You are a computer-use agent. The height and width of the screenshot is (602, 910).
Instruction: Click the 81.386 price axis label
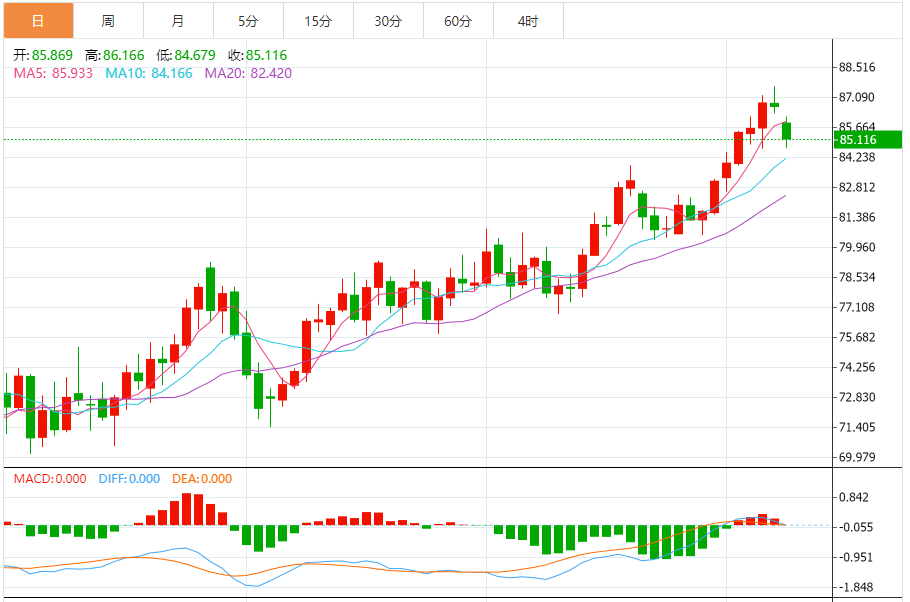tap(857, 218)
